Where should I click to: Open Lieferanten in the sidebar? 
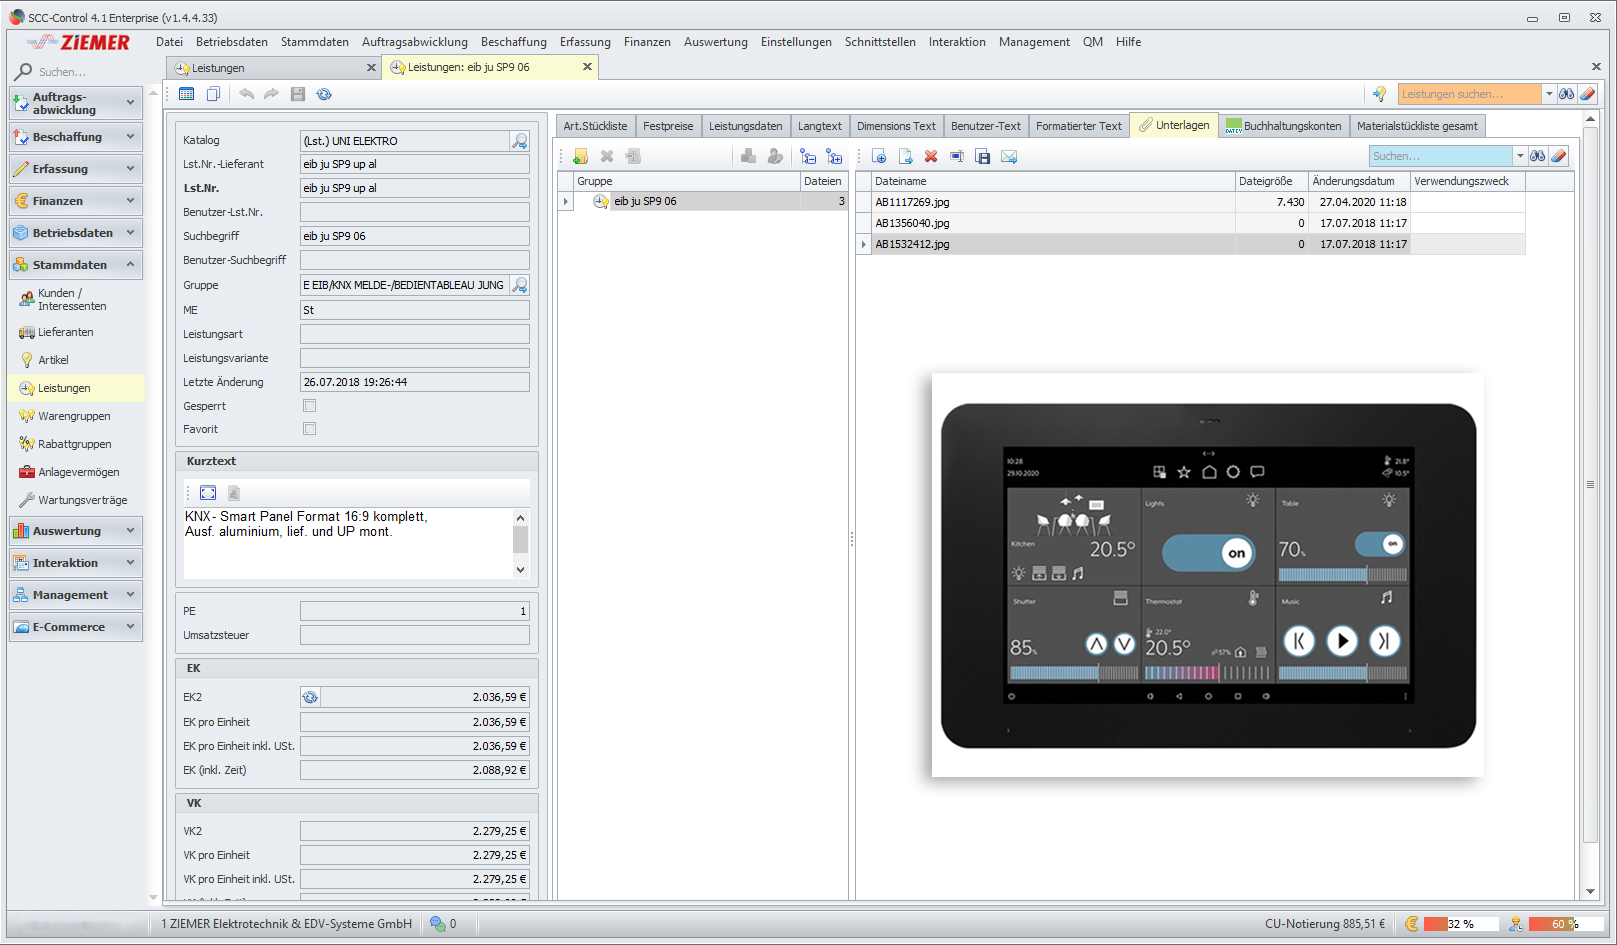coord(66,332)
